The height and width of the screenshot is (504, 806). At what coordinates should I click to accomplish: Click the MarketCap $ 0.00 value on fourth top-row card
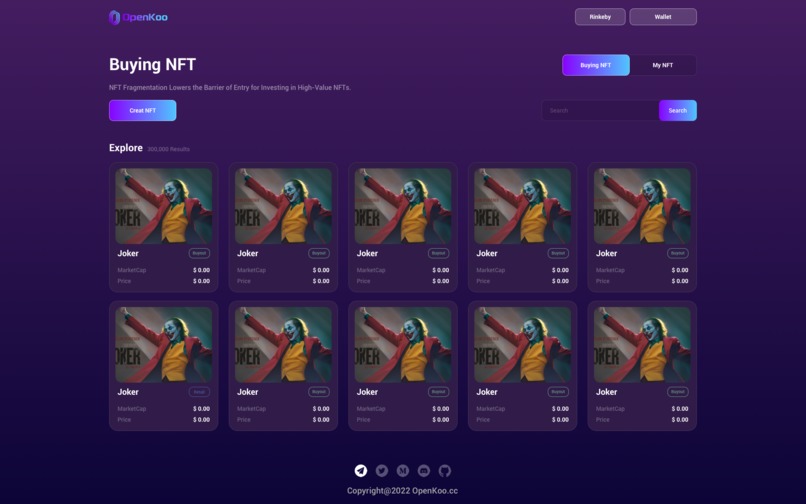(560, 270)
